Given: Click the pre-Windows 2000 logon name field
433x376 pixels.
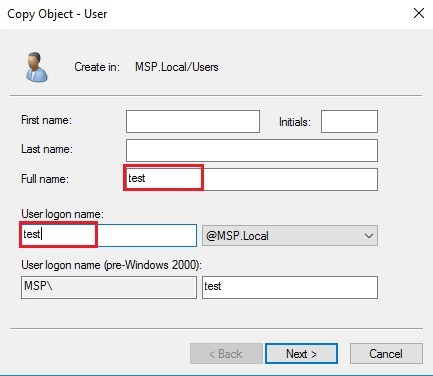Looking at the screenshot, I should (290, 287).
